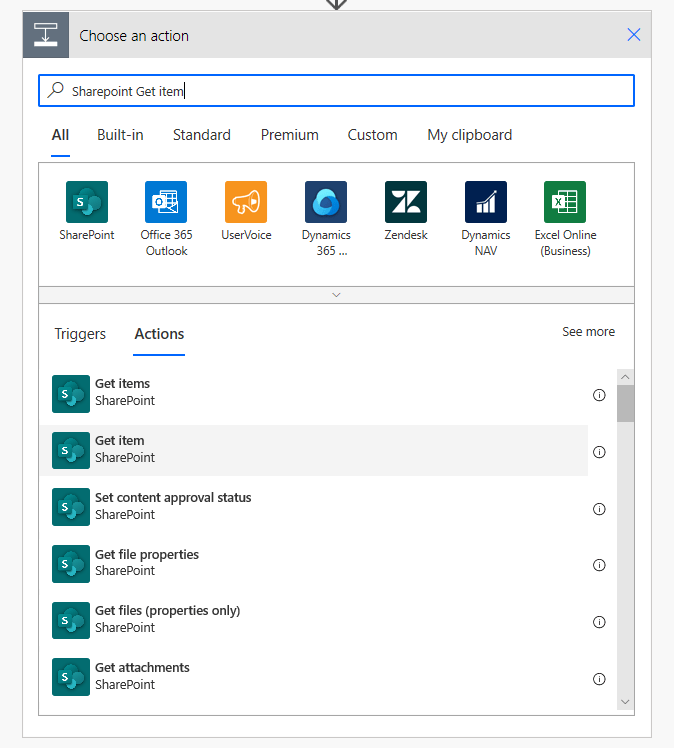This screenshot has width=674, height=748.
Task: Click SharePoint icon beside Get file properties
Action: tap(71, 564)
